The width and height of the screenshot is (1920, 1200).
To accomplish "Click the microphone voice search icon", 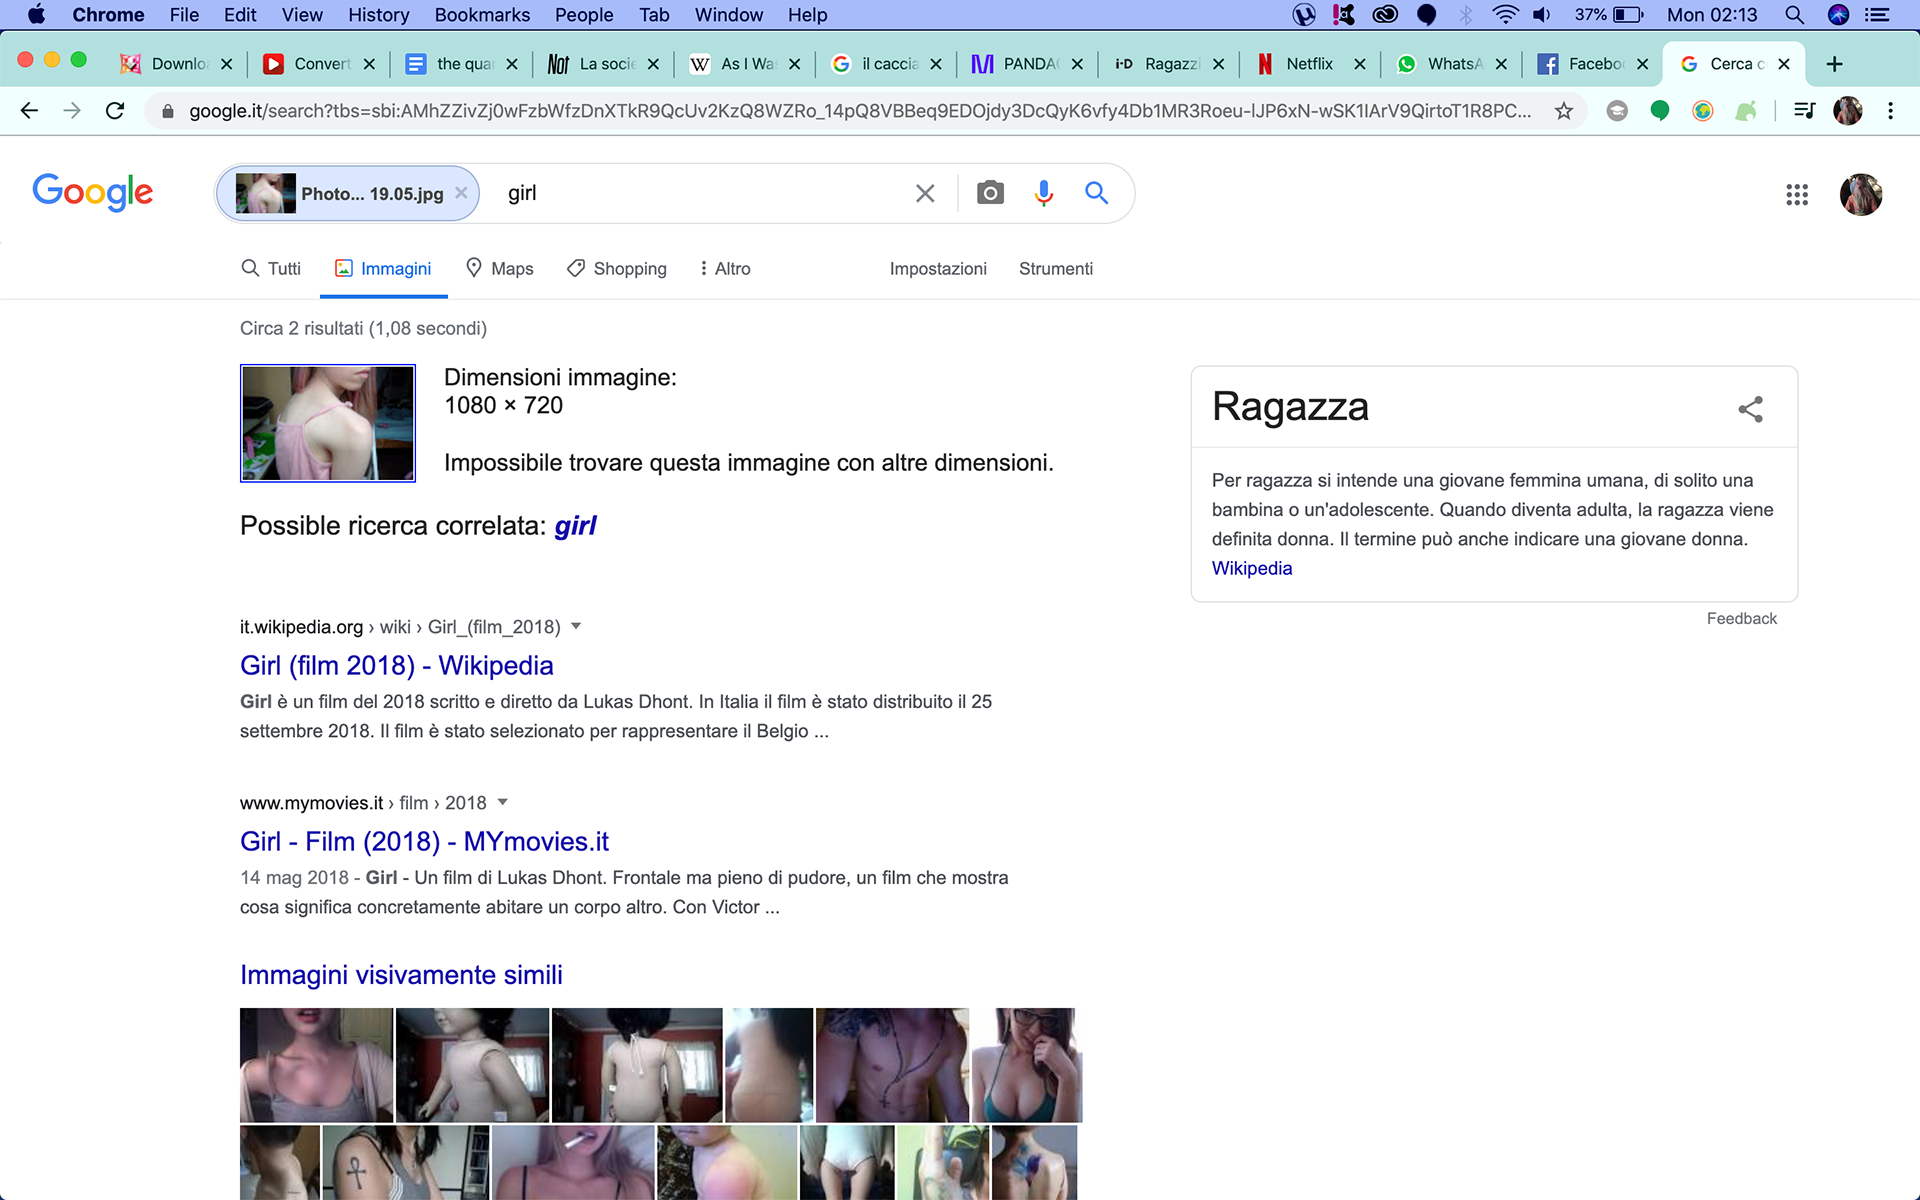I will (1043, 193).
